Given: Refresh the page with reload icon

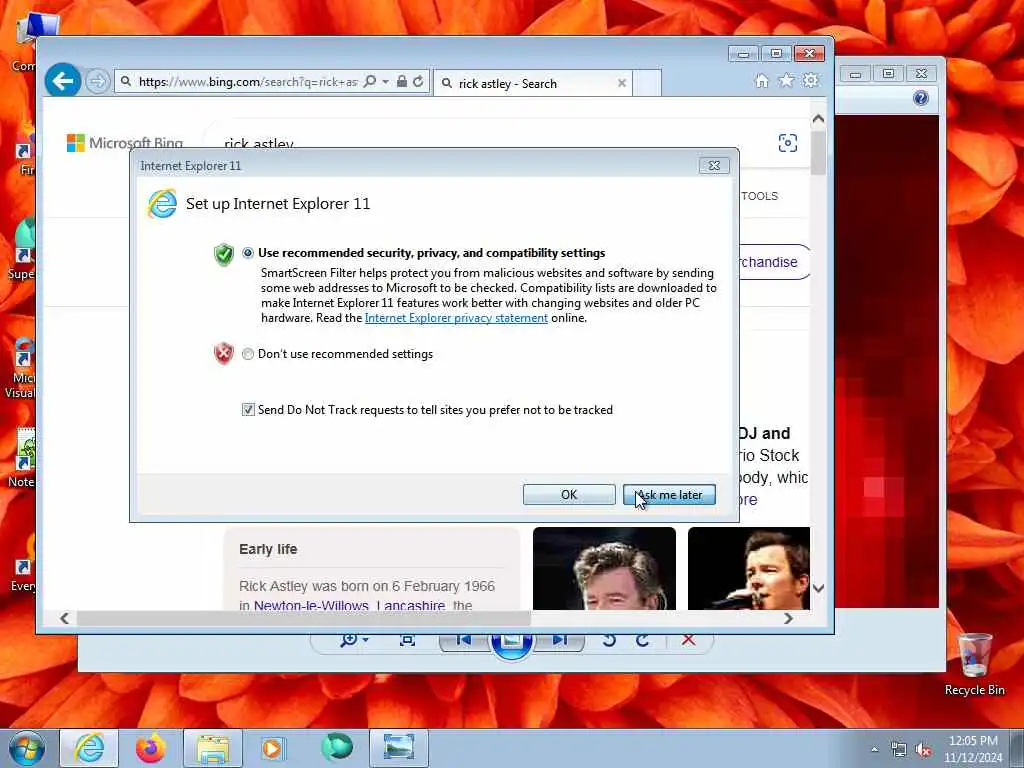Looking at the screenshot, I should (x=418, y=82).
